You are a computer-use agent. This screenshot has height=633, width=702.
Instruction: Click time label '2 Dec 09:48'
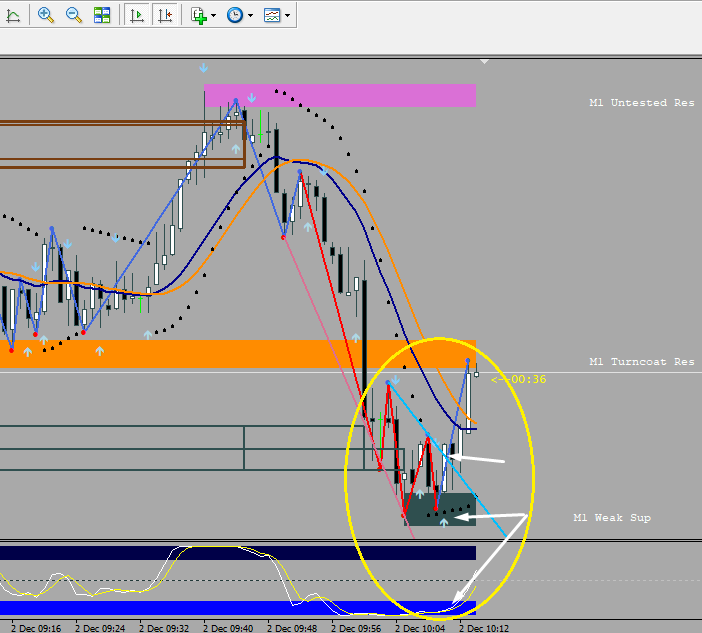click(292, 628)
